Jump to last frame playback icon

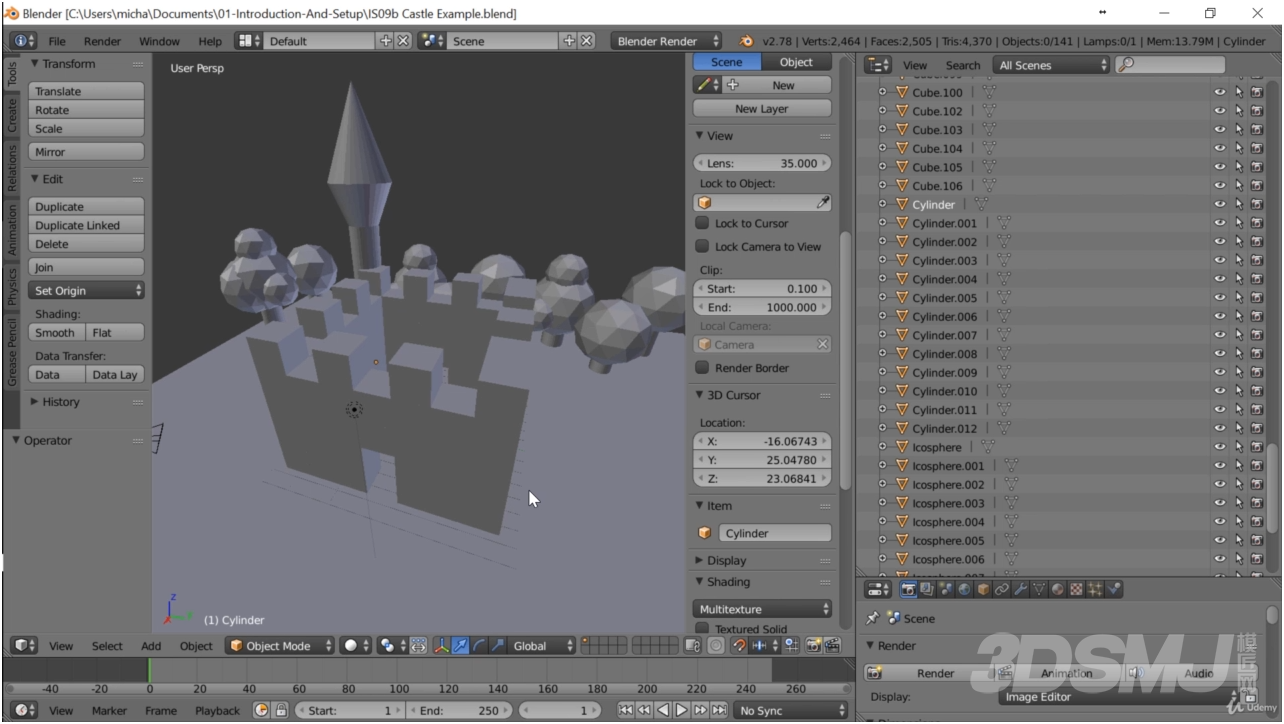click(718, 710)
